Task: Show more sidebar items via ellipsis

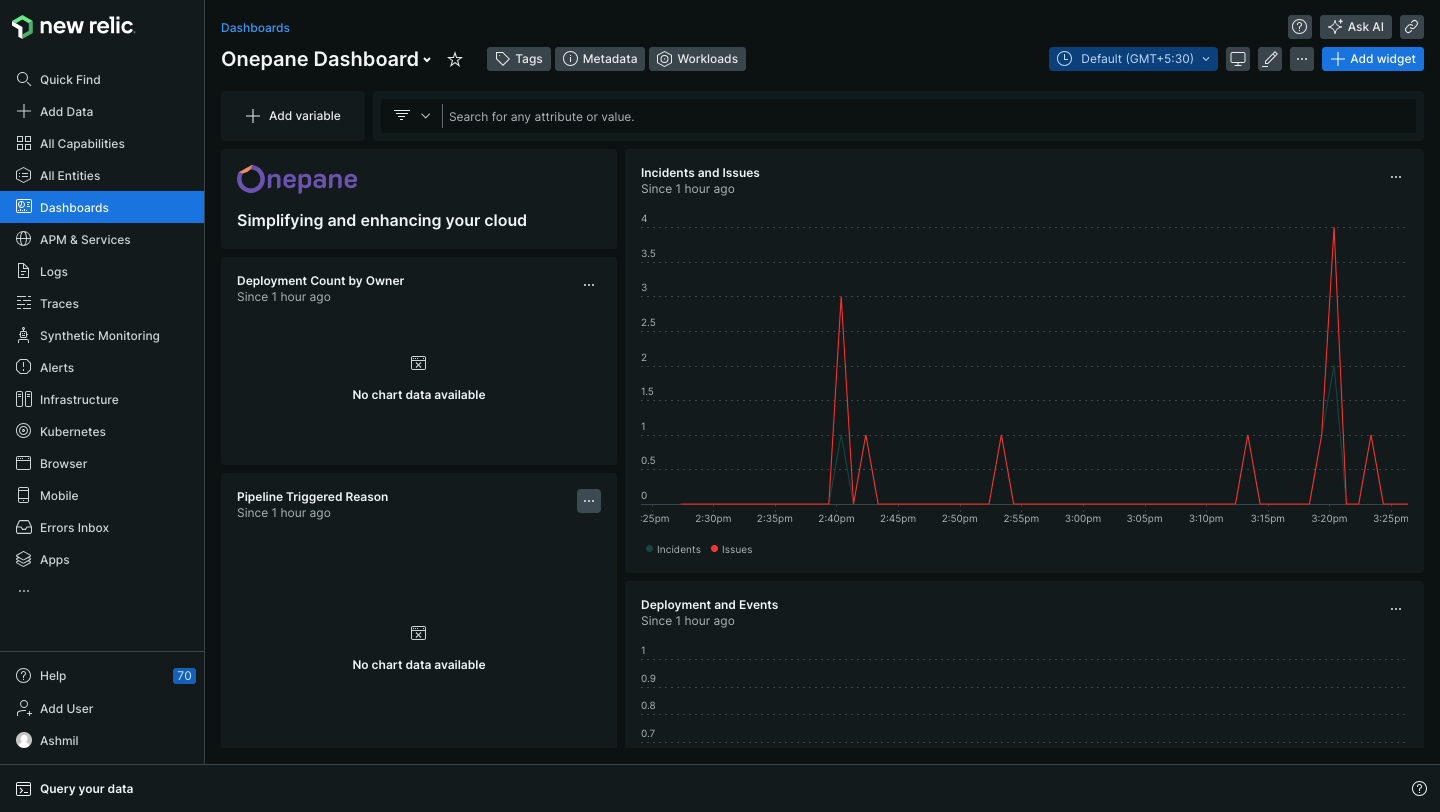Action: [24, 591]
